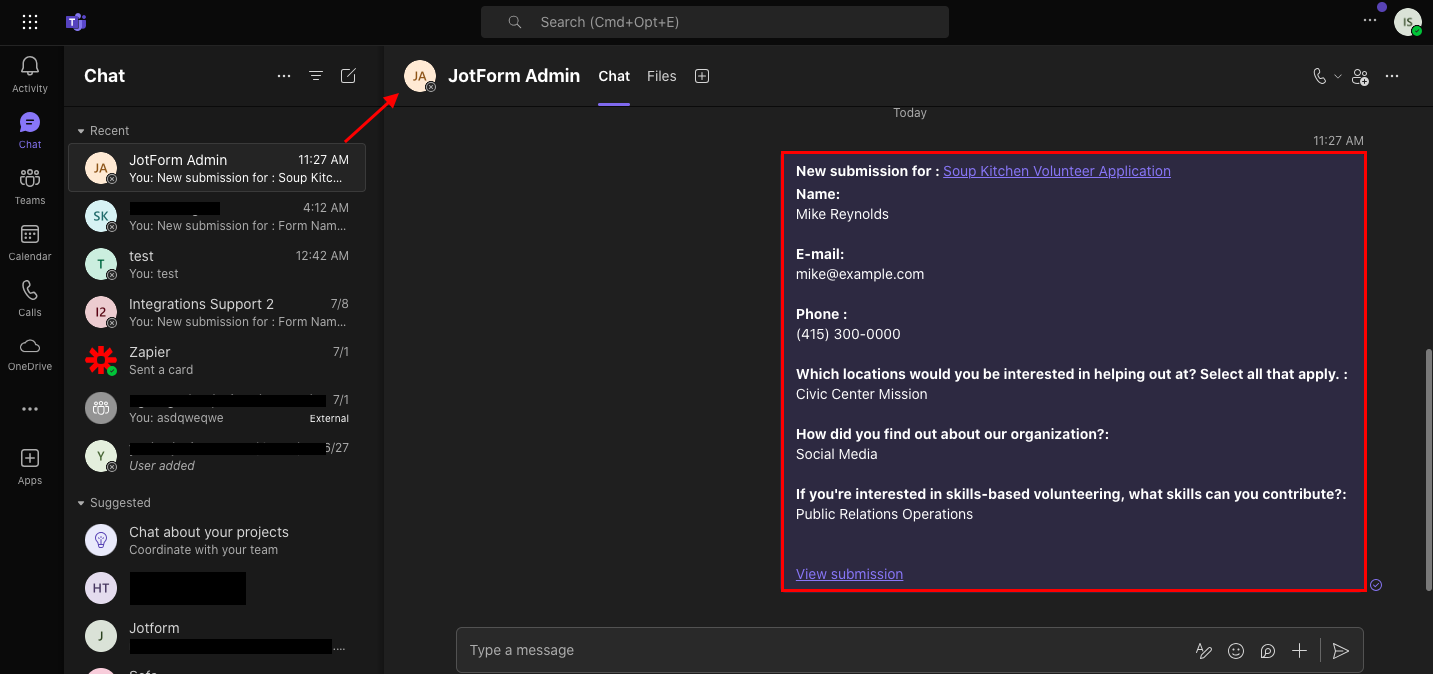Select Chat in the left rail

pos(30,130)
